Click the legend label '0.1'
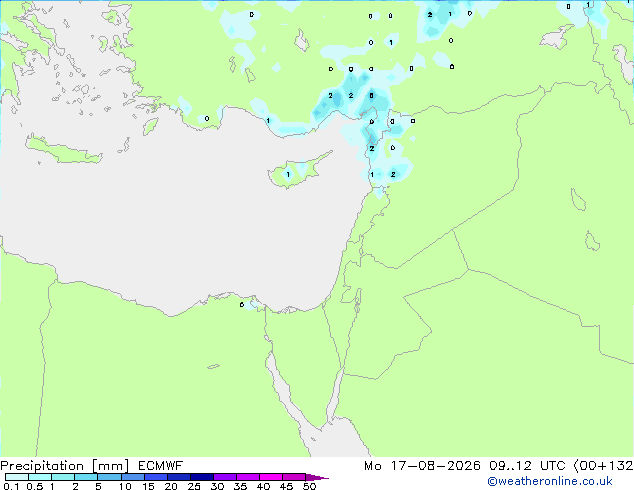 (x=11, y=486)
